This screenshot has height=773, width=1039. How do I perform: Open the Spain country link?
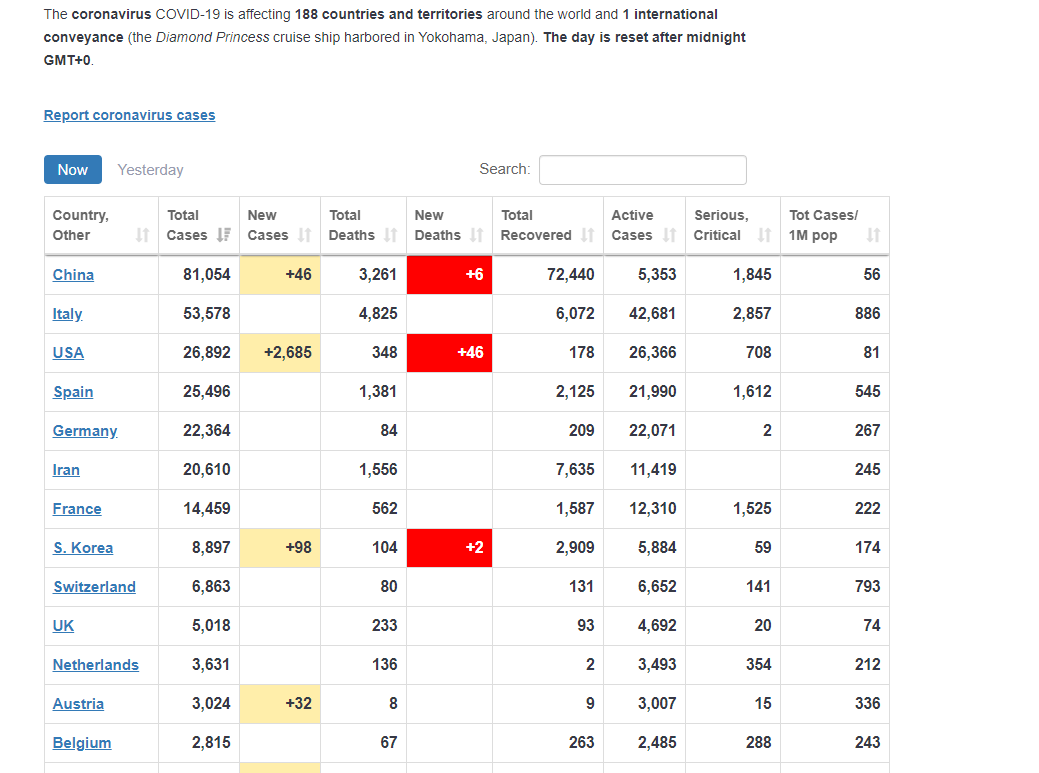[x=73, y=392]
